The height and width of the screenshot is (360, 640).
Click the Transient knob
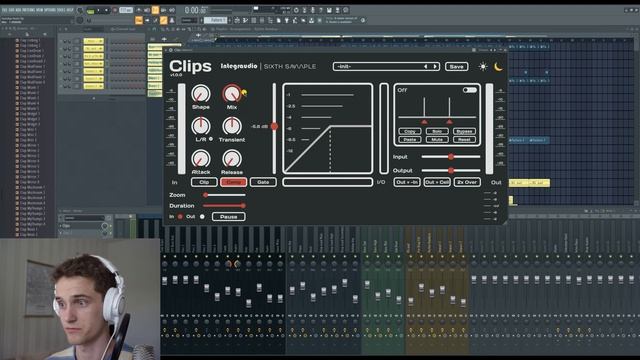[232, 126]
